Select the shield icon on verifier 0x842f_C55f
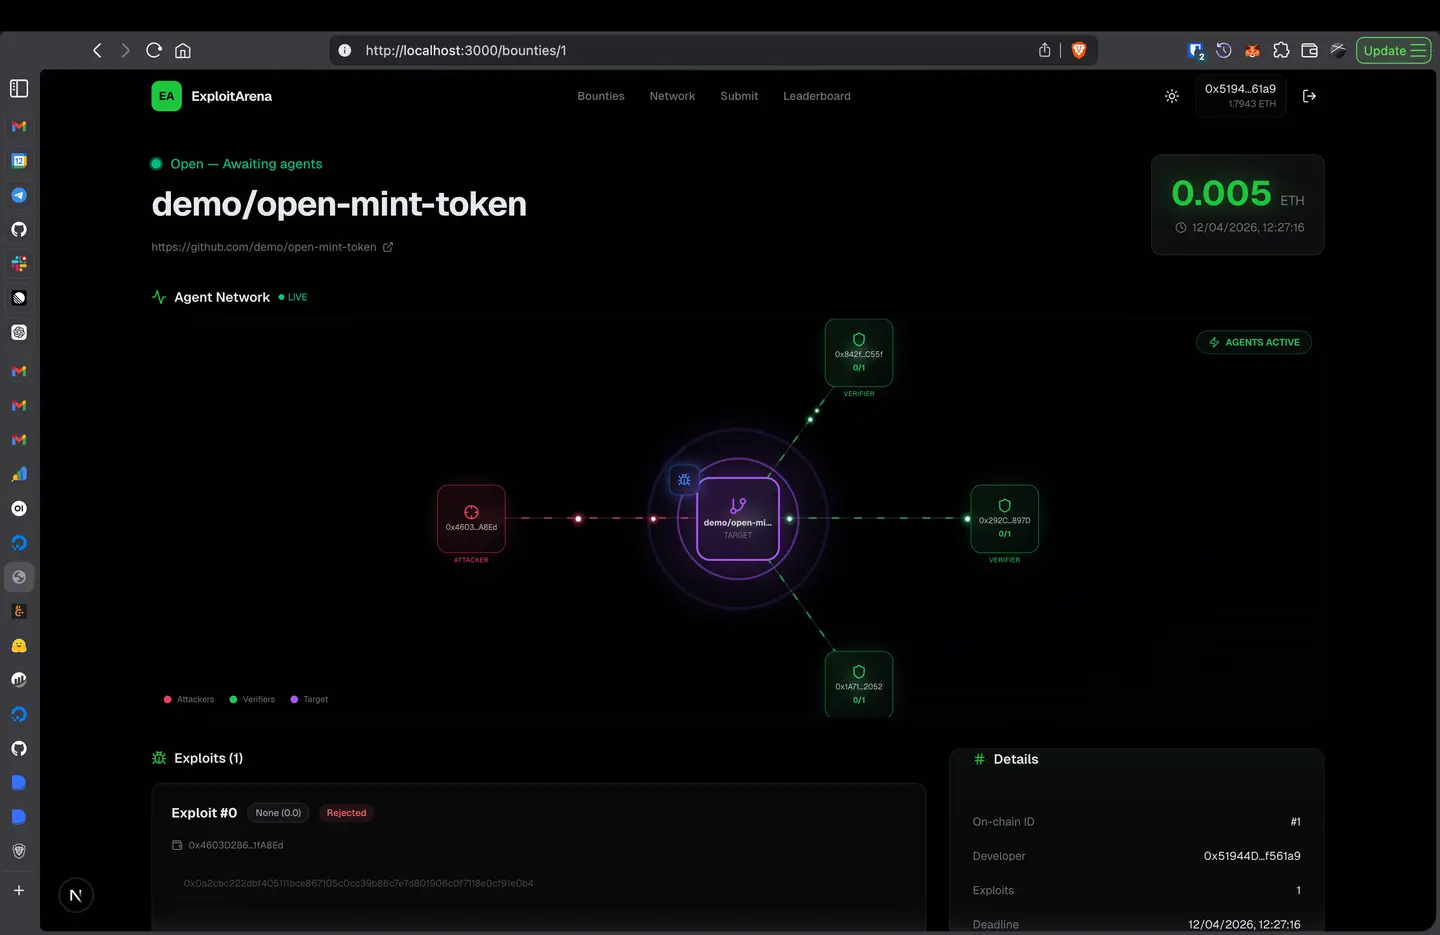Image resolution: width=1440 pixels, height=935 pixels. pyautogui.click(x=858, y=338)
